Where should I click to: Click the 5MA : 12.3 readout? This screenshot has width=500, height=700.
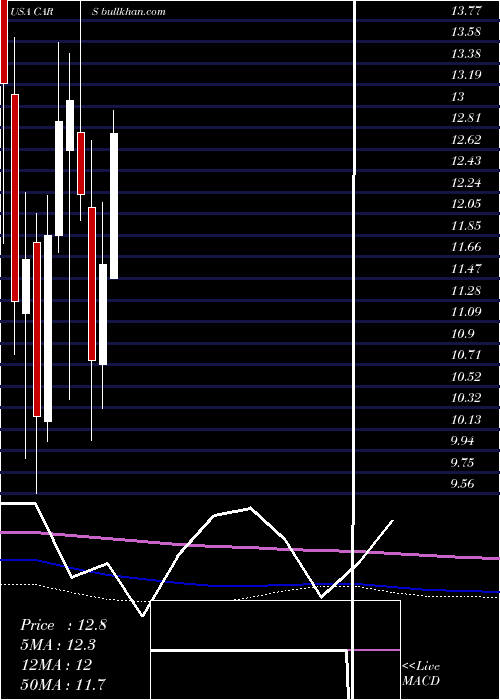(x=58, y=645)
